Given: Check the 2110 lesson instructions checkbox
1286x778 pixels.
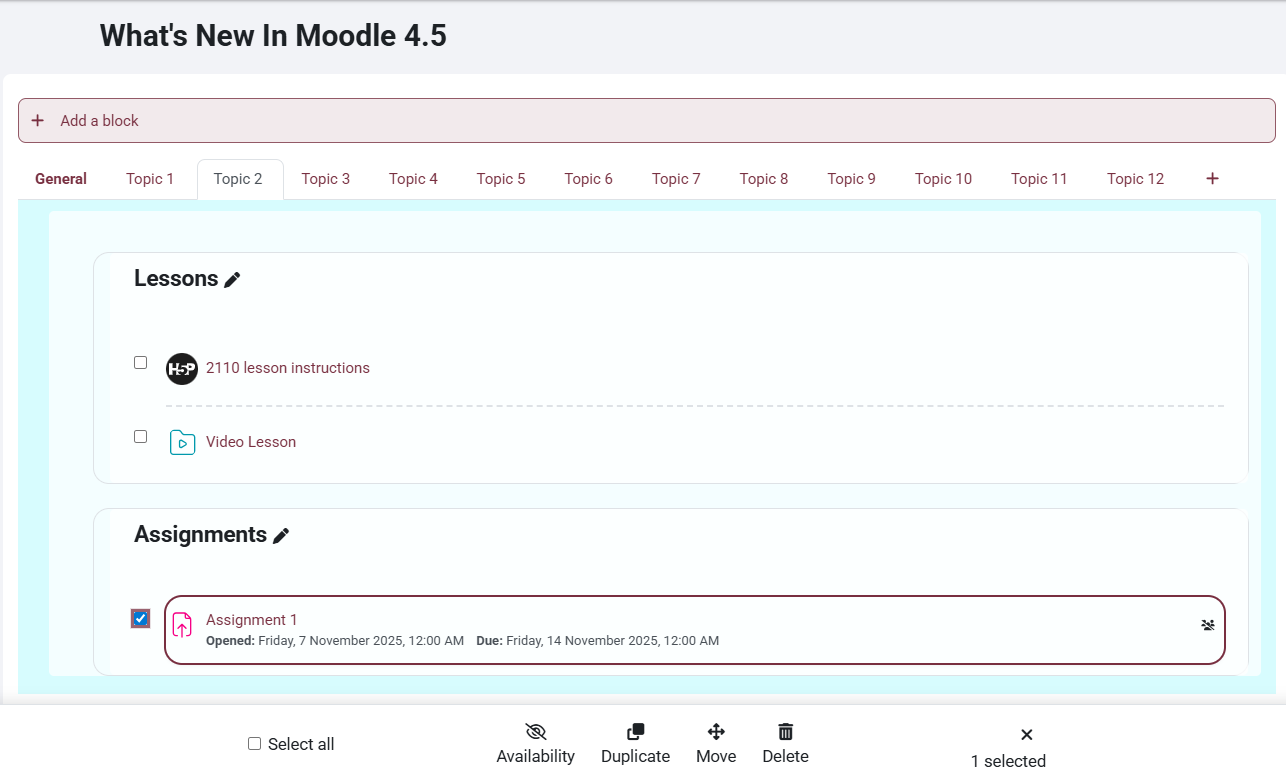Looking at the screenshot, I should tap(141, 363).
